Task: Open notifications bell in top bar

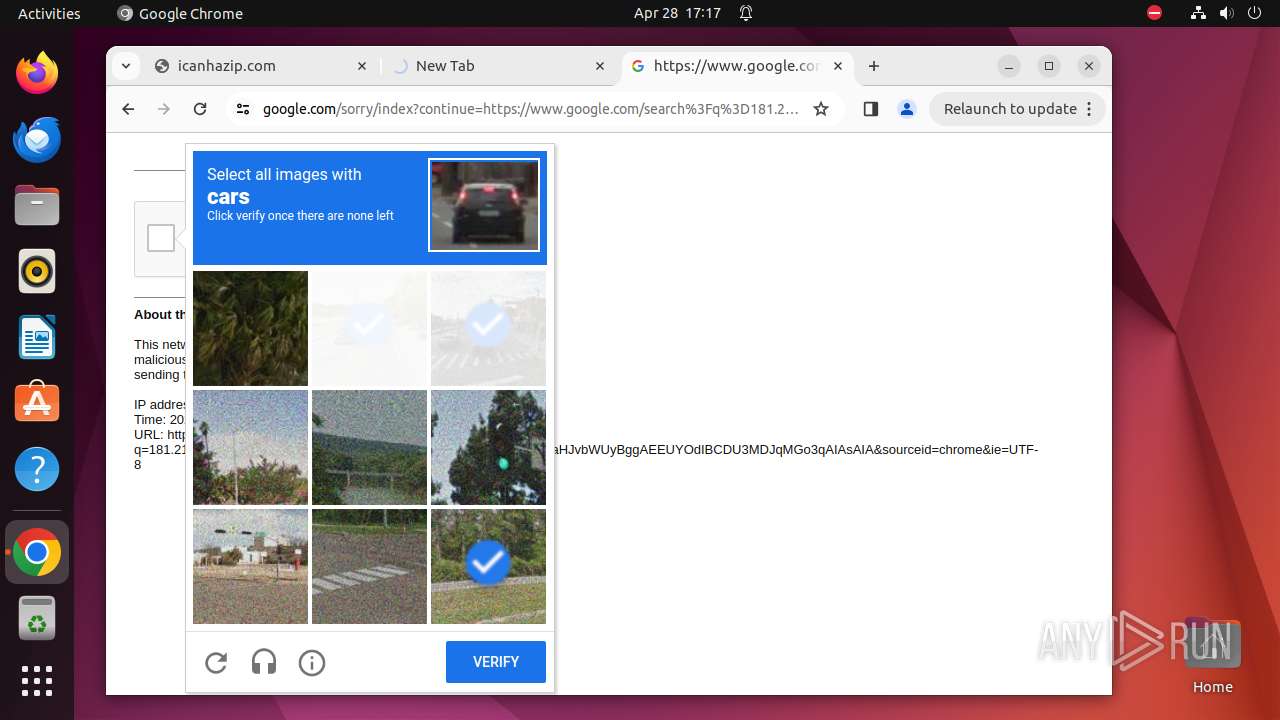Action: (x=746, y=13)
